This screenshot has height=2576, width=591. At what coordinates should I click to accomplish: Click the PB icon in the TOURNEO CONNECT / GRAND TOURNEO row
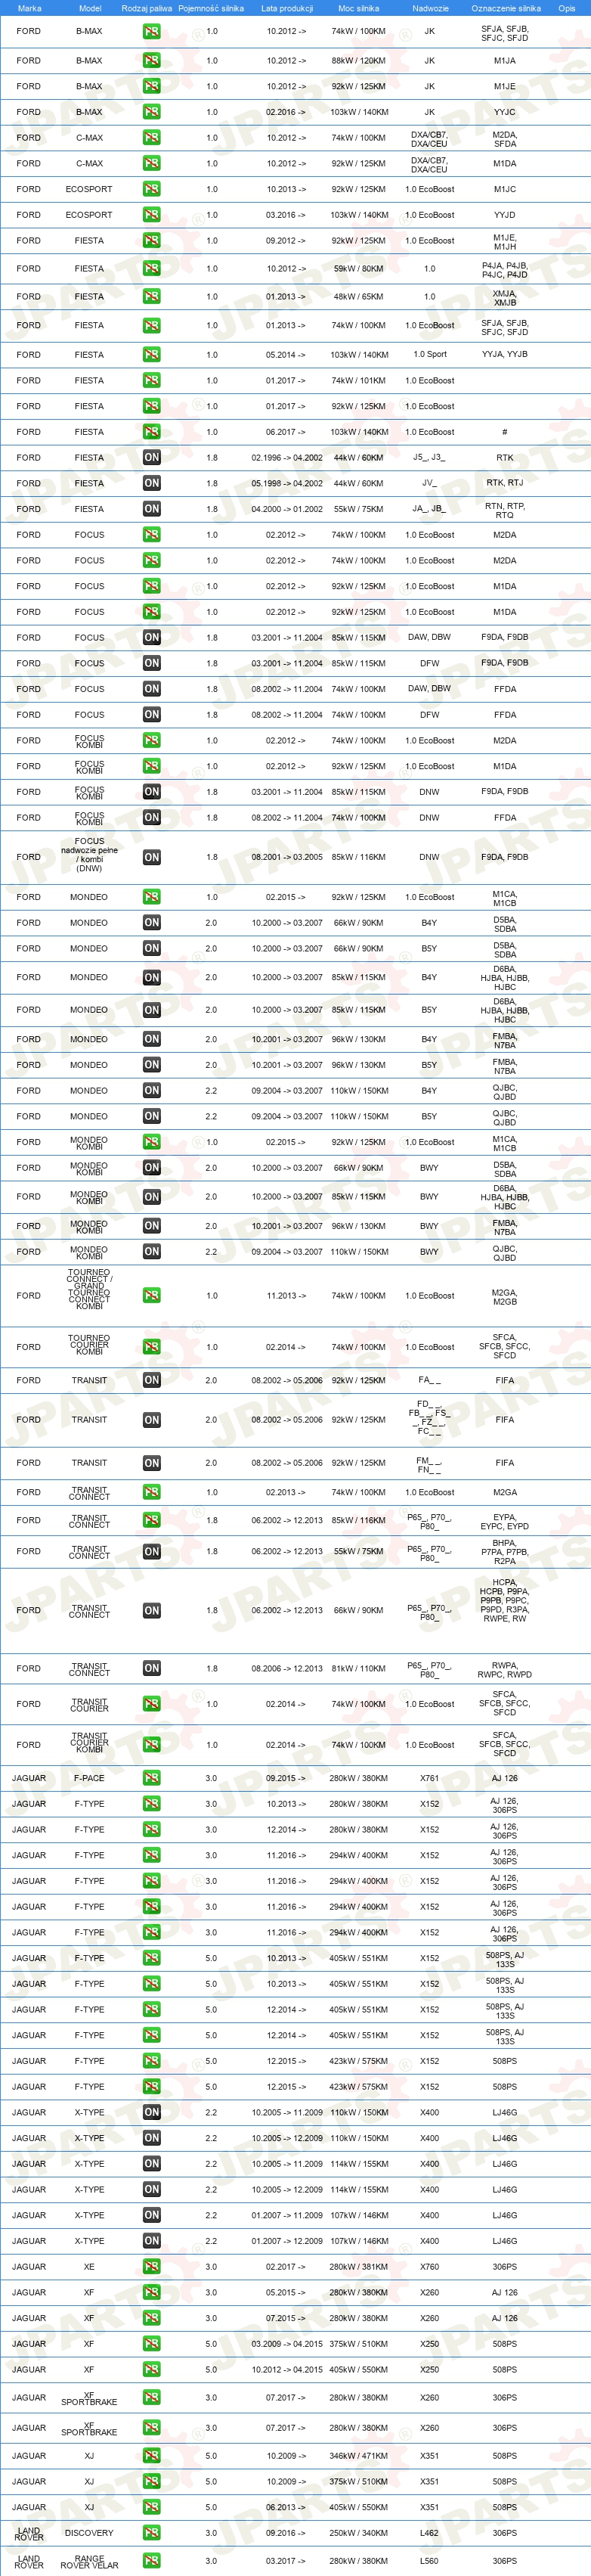tap(151, 1295)
